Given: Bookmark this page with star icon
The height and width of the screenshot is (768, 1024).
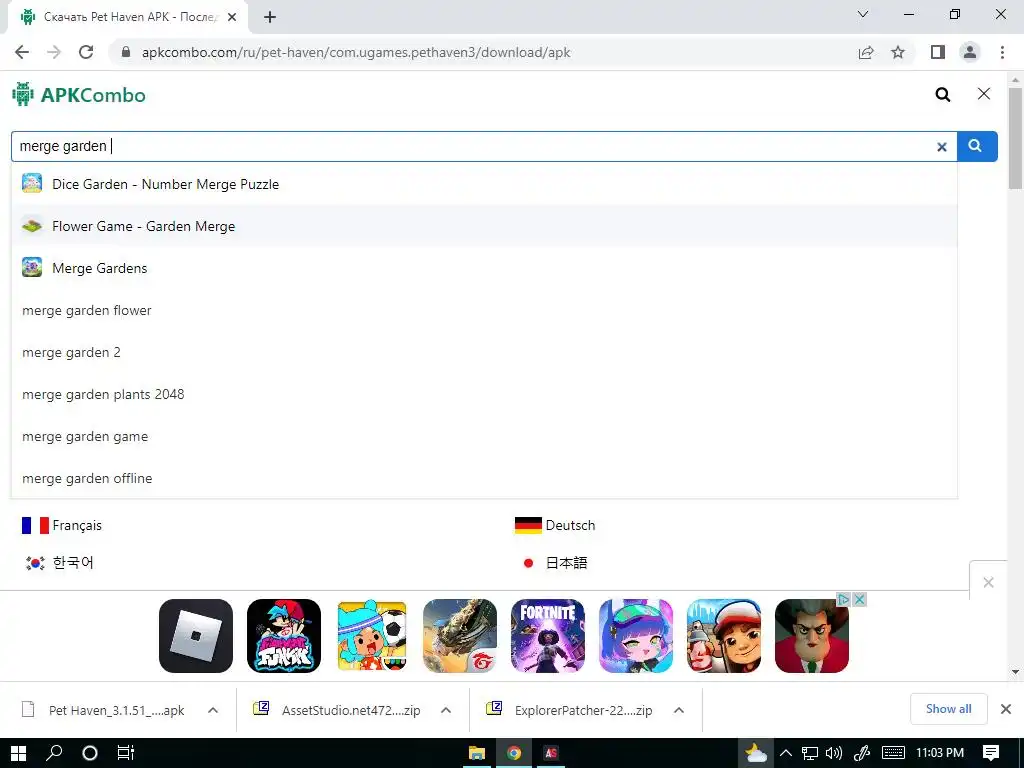Looking at the screenshot, I should click(898, 52).
